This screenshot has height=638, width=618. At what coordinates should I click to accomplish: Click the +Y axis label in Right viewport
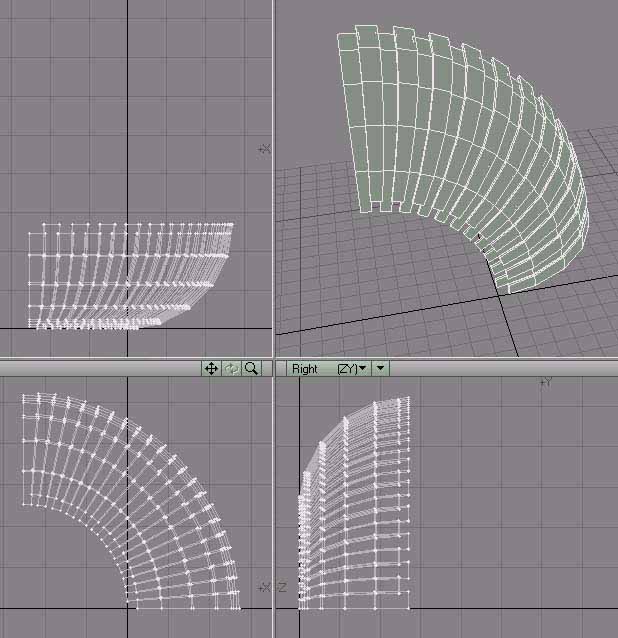[x=546, y=382]
